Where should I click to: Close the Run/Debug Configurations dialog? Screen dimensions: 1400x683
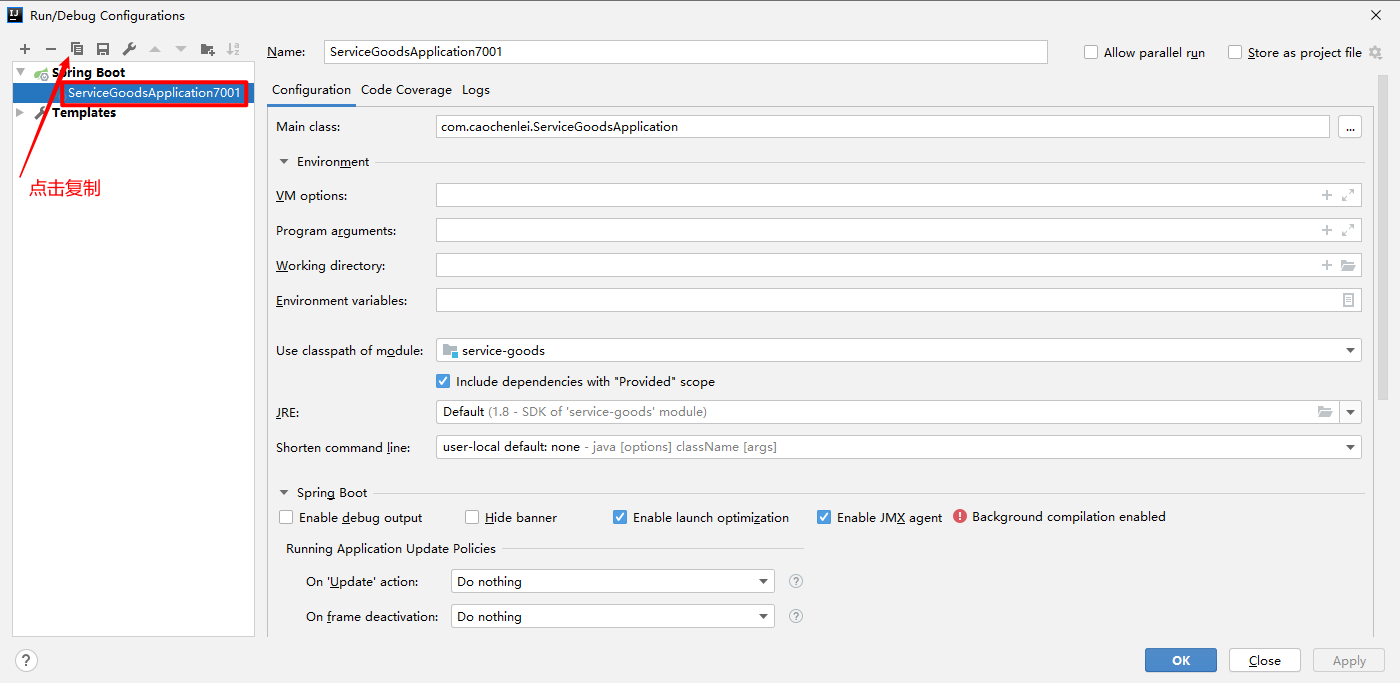tap(1376, 15)
